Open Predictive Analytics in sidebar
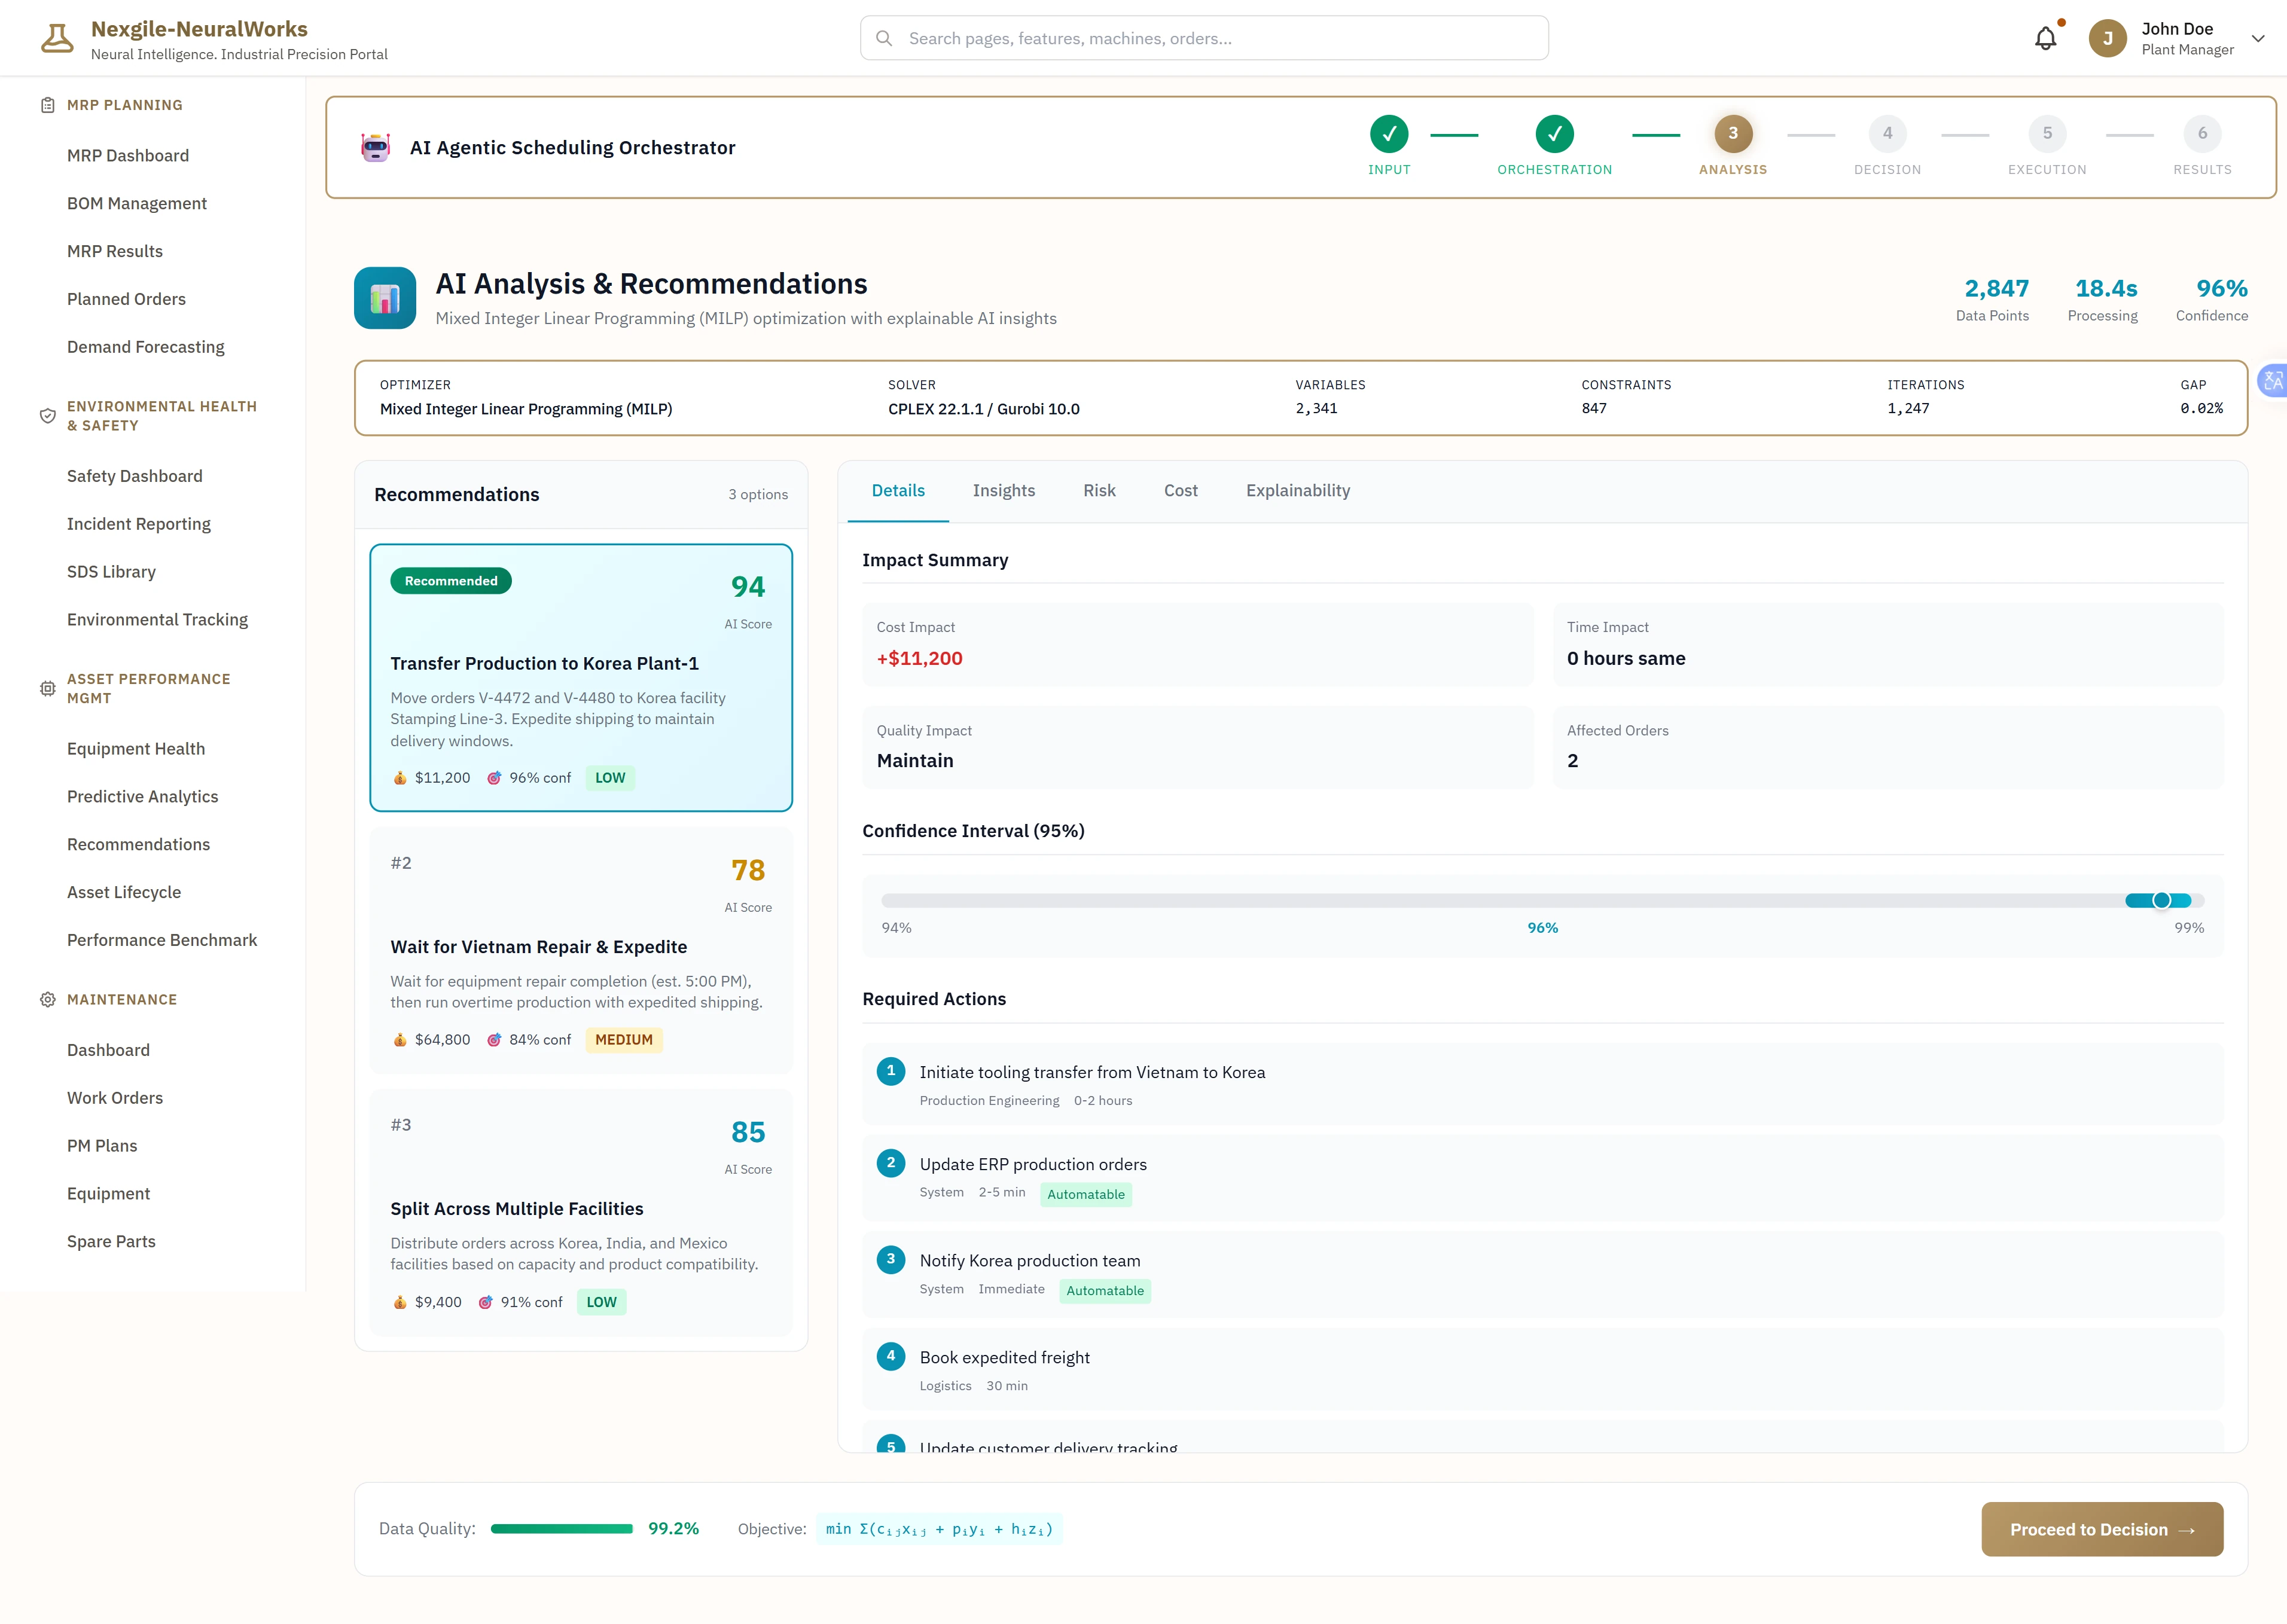The height and width of the screenshot is (1624, 2287). click(142, 797)
